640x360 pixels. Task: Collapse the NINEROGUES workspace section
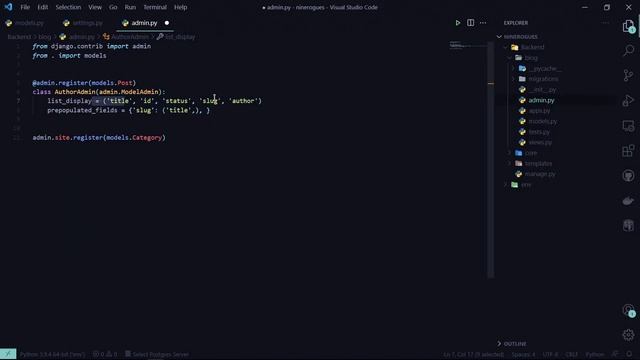click(520, 37)
